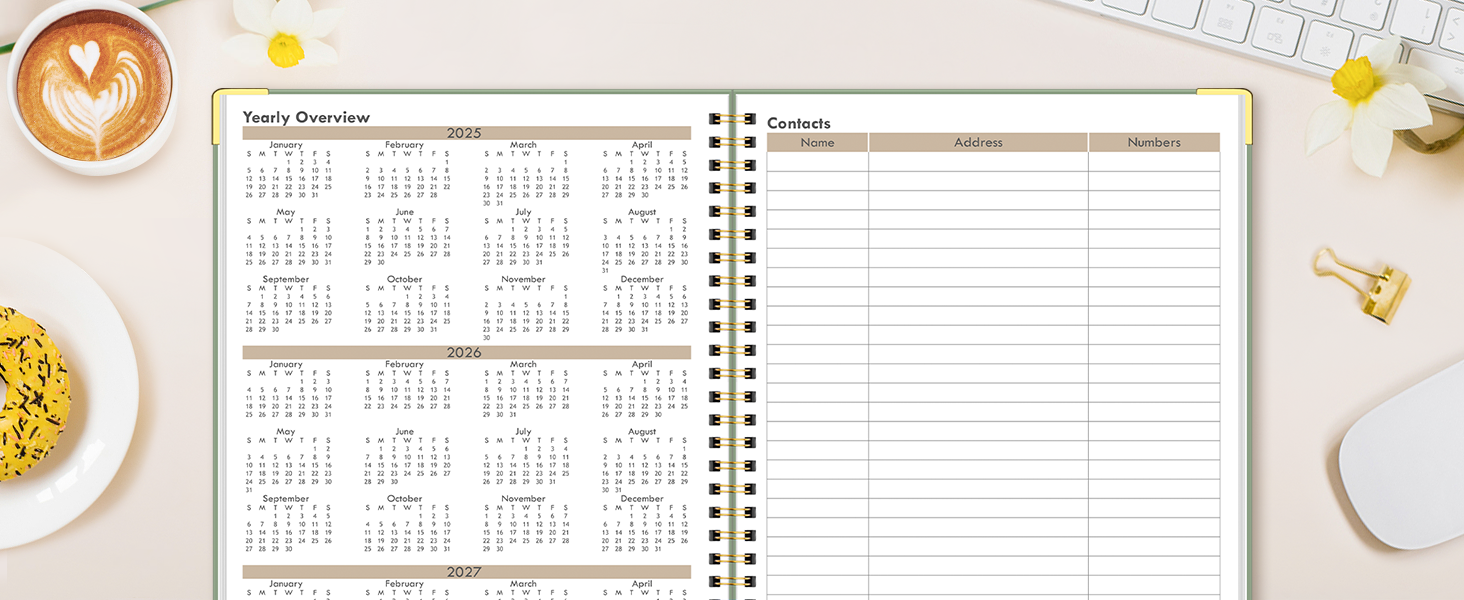Click the first empty Address cell in Contacts
The image size is (1464, 600).
click(978, 162)
